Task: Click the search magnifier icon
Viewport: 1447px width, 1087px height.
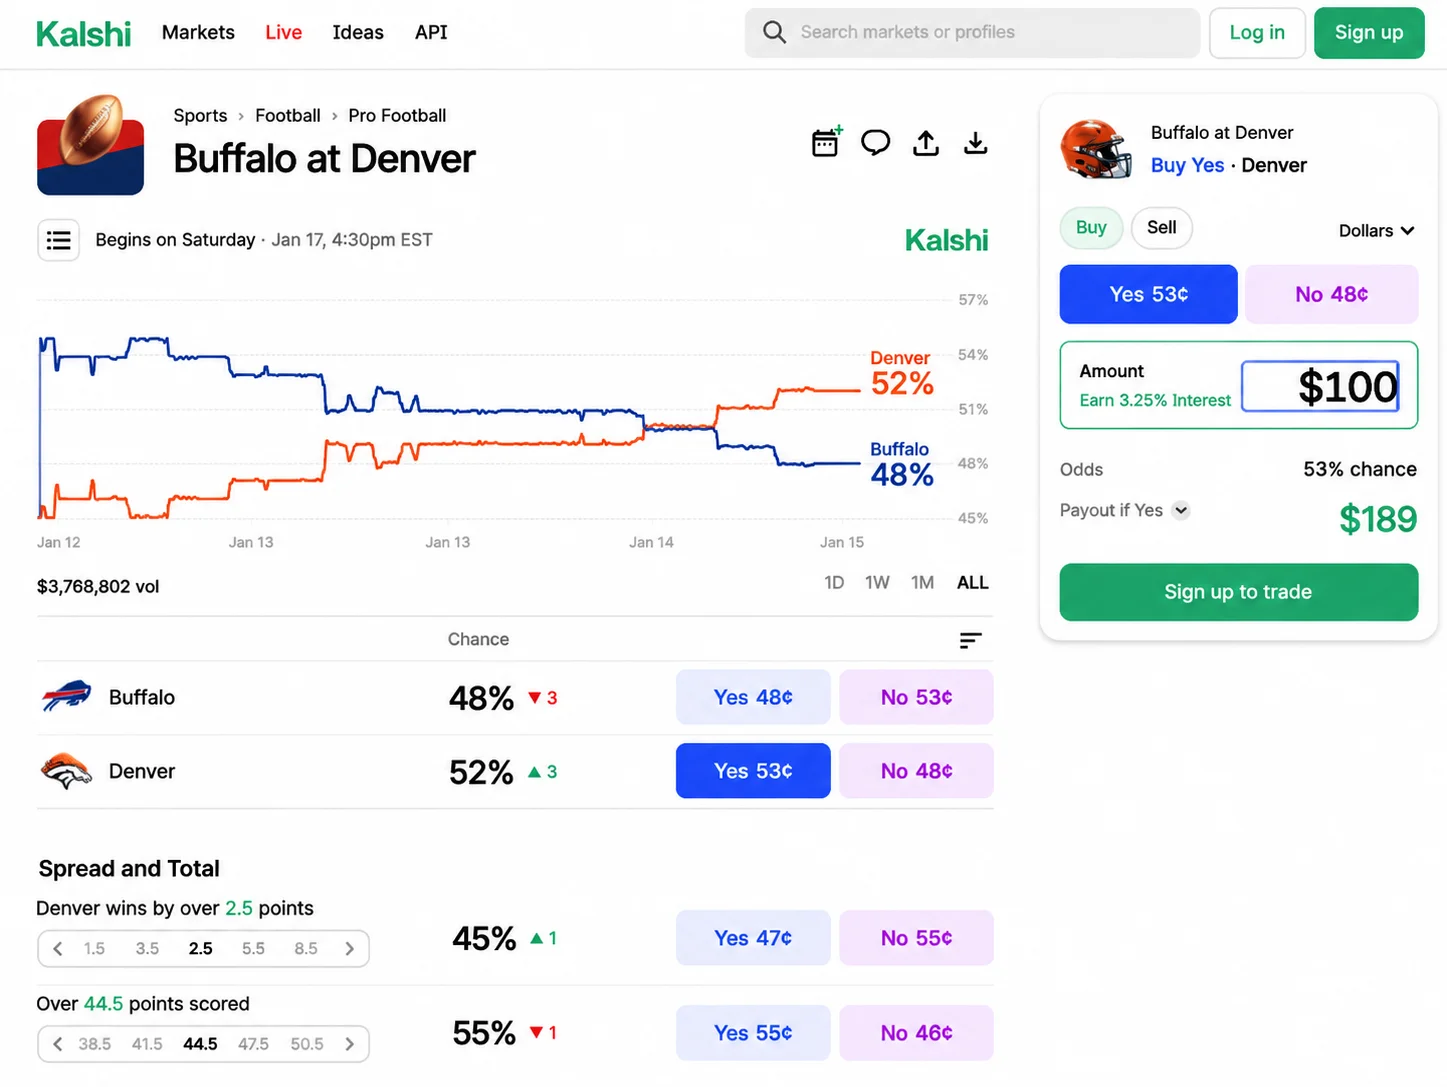Action: [x=774, y=32]
